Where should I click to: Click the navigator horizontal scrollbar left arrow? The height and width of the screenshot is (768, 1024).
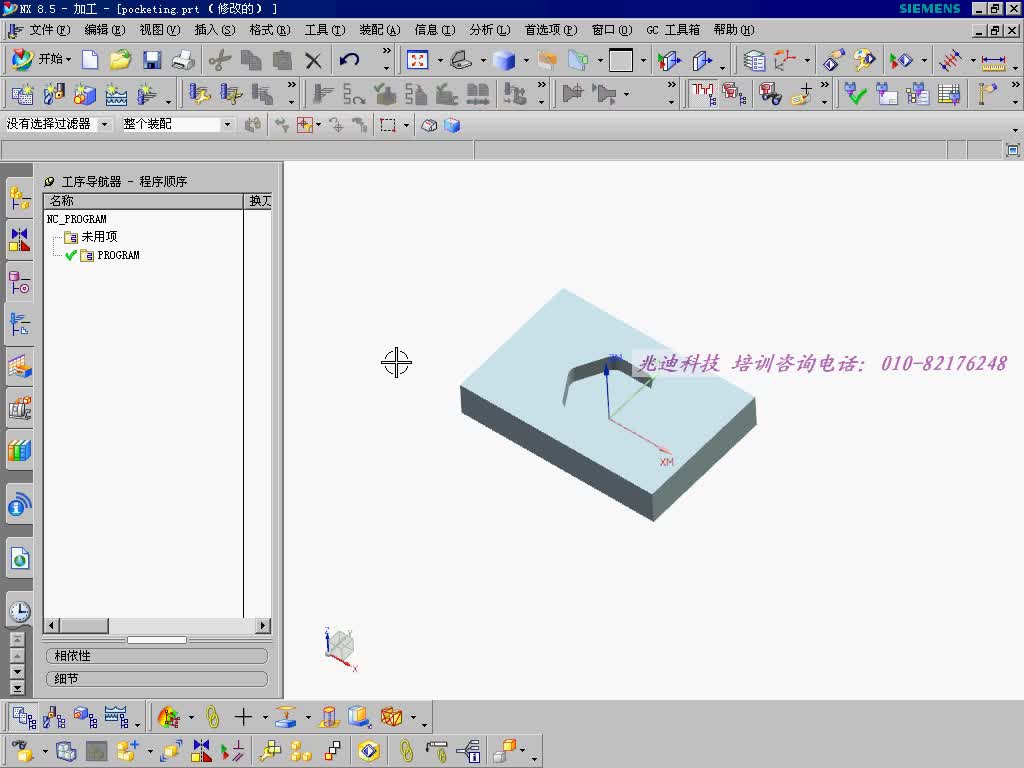[52, 626]
